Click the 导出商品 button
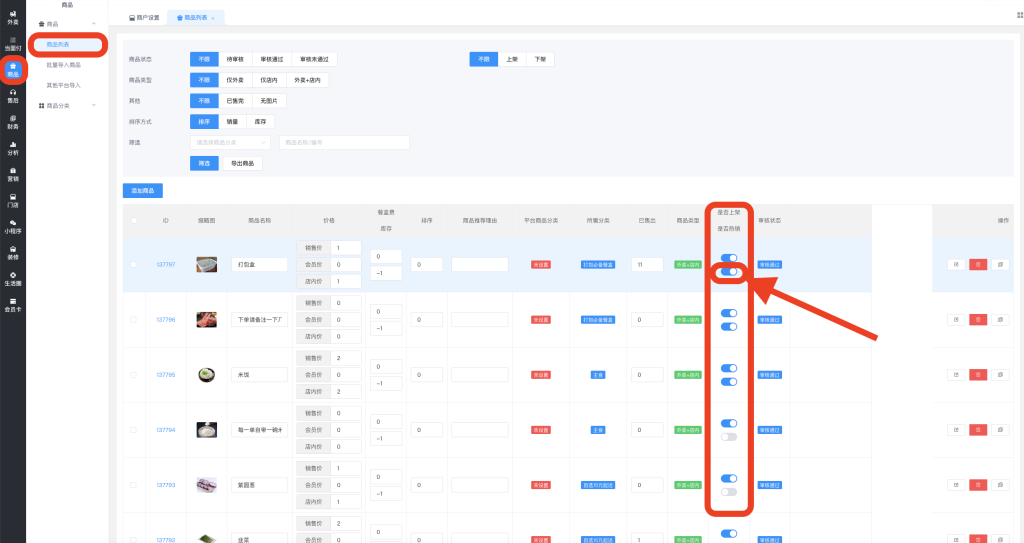Viewport: 1024px width, 543px height. coord(241,163)
